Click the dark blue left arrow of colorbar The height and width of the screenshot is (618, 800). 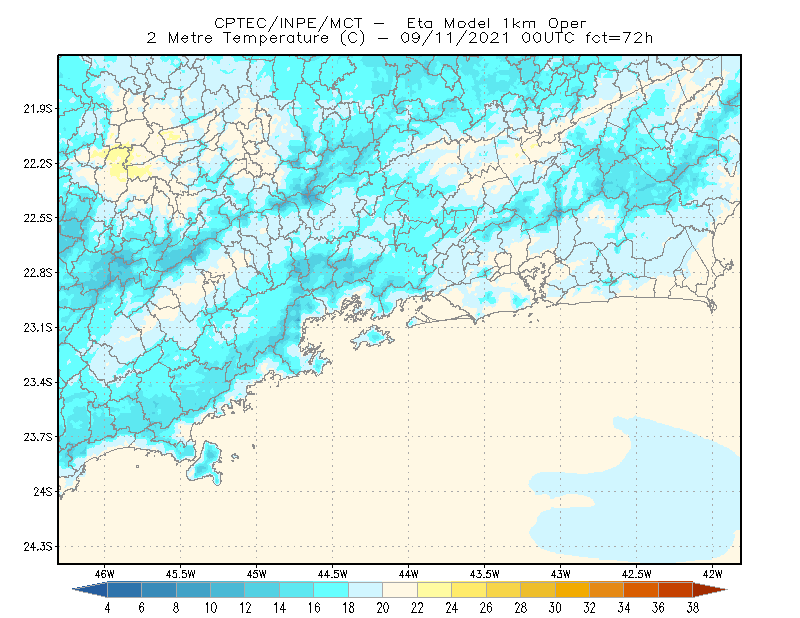coord(90,590)
